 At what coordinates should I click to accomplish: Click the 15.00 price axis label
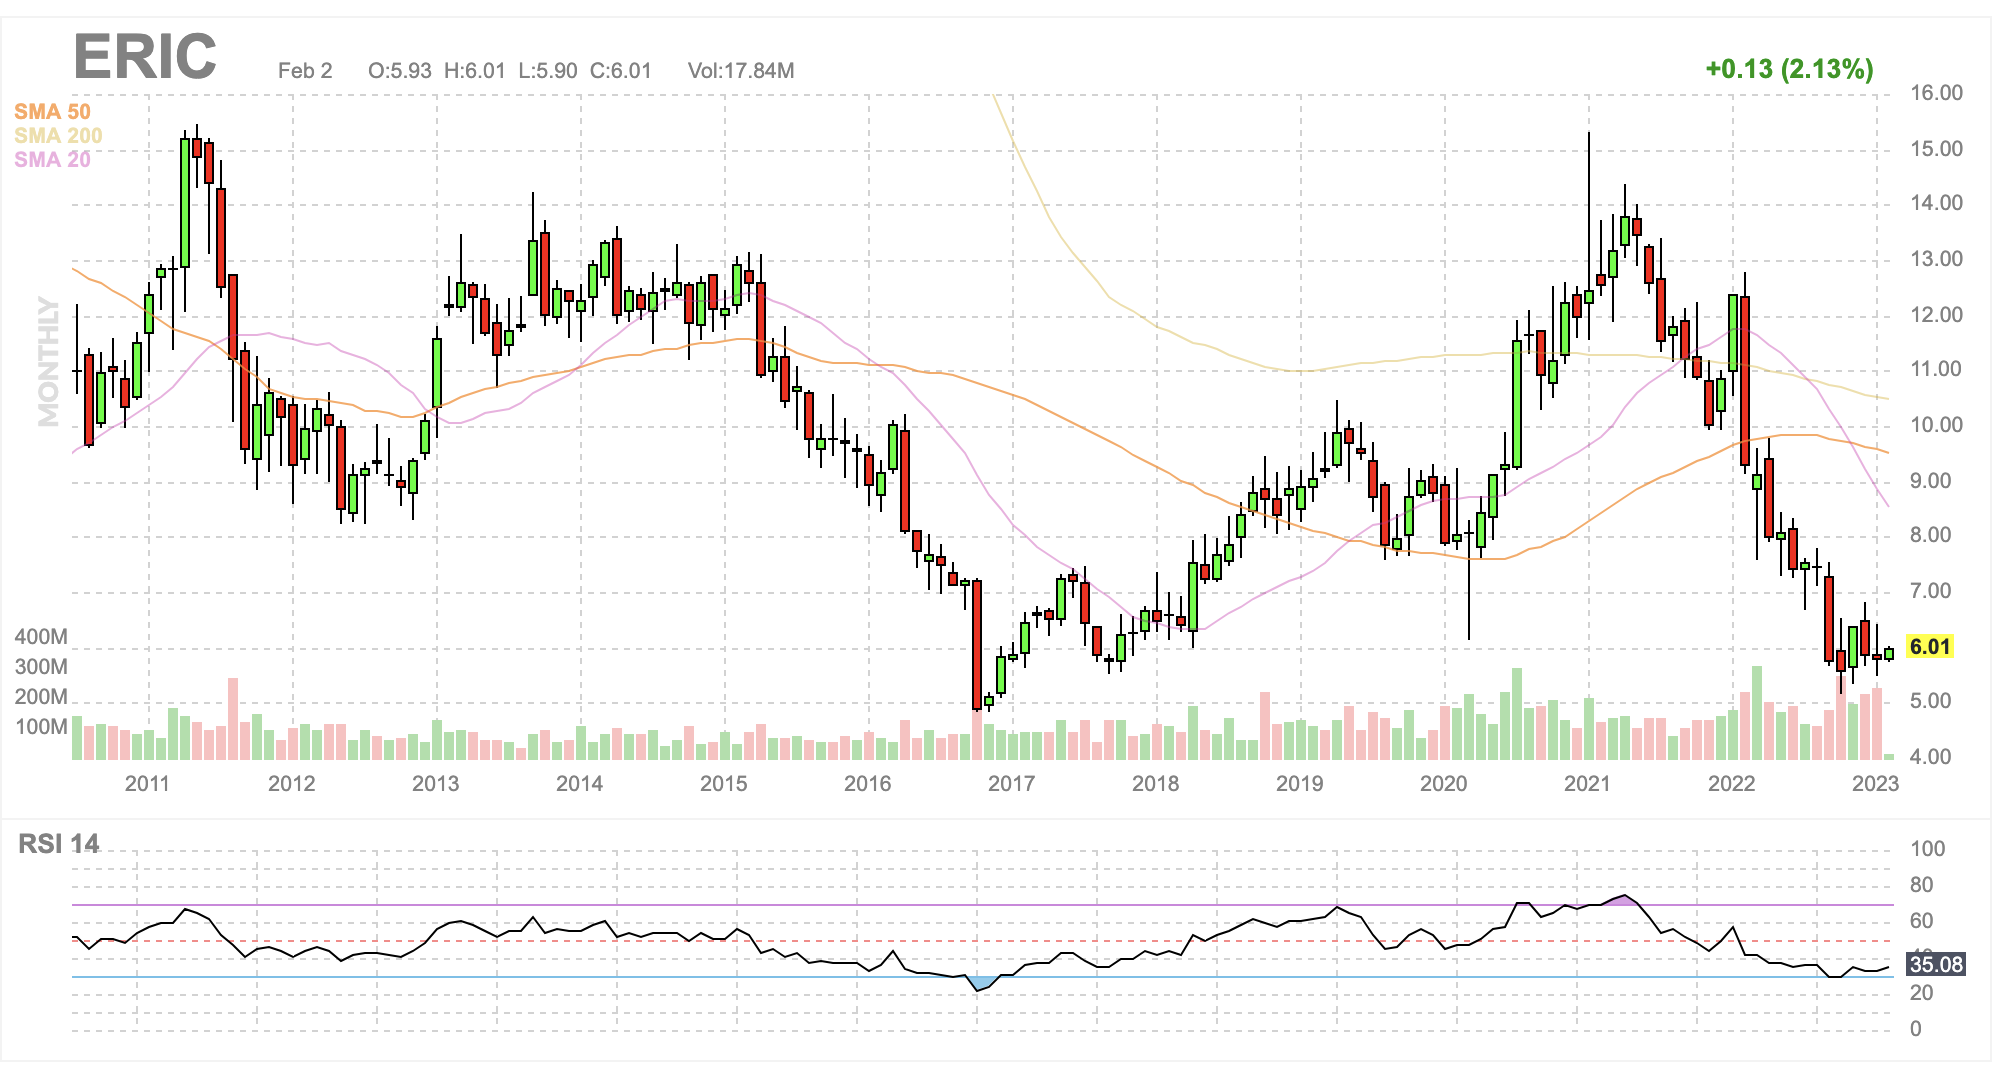point(1937,149)
